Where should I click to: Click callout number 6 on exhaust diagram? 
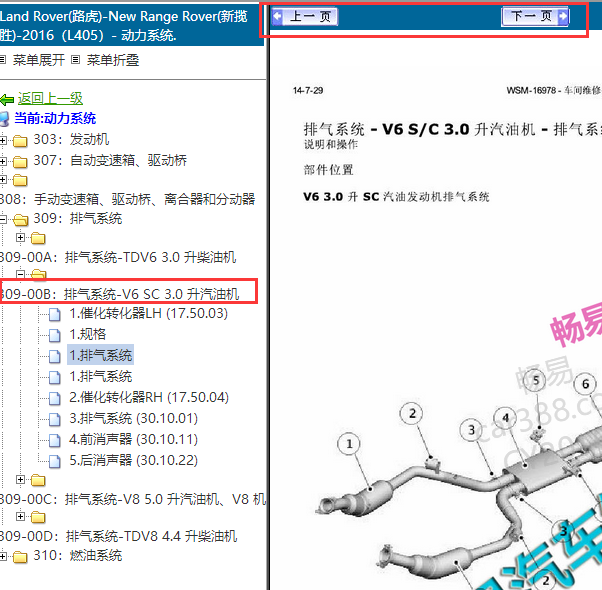585,384
